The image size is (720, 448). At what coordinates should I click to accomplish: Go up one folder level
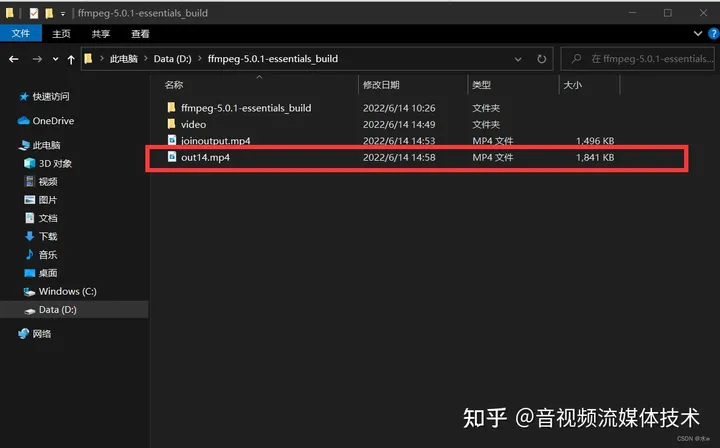[x=71, y=59]
